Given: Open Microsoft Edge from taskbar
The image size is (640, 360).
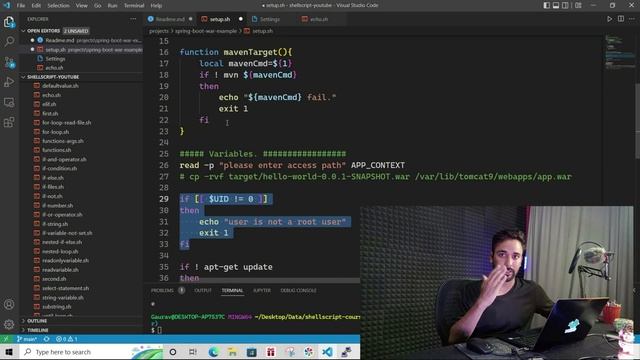Looking at the screenshot, I should tap(213, 352).
